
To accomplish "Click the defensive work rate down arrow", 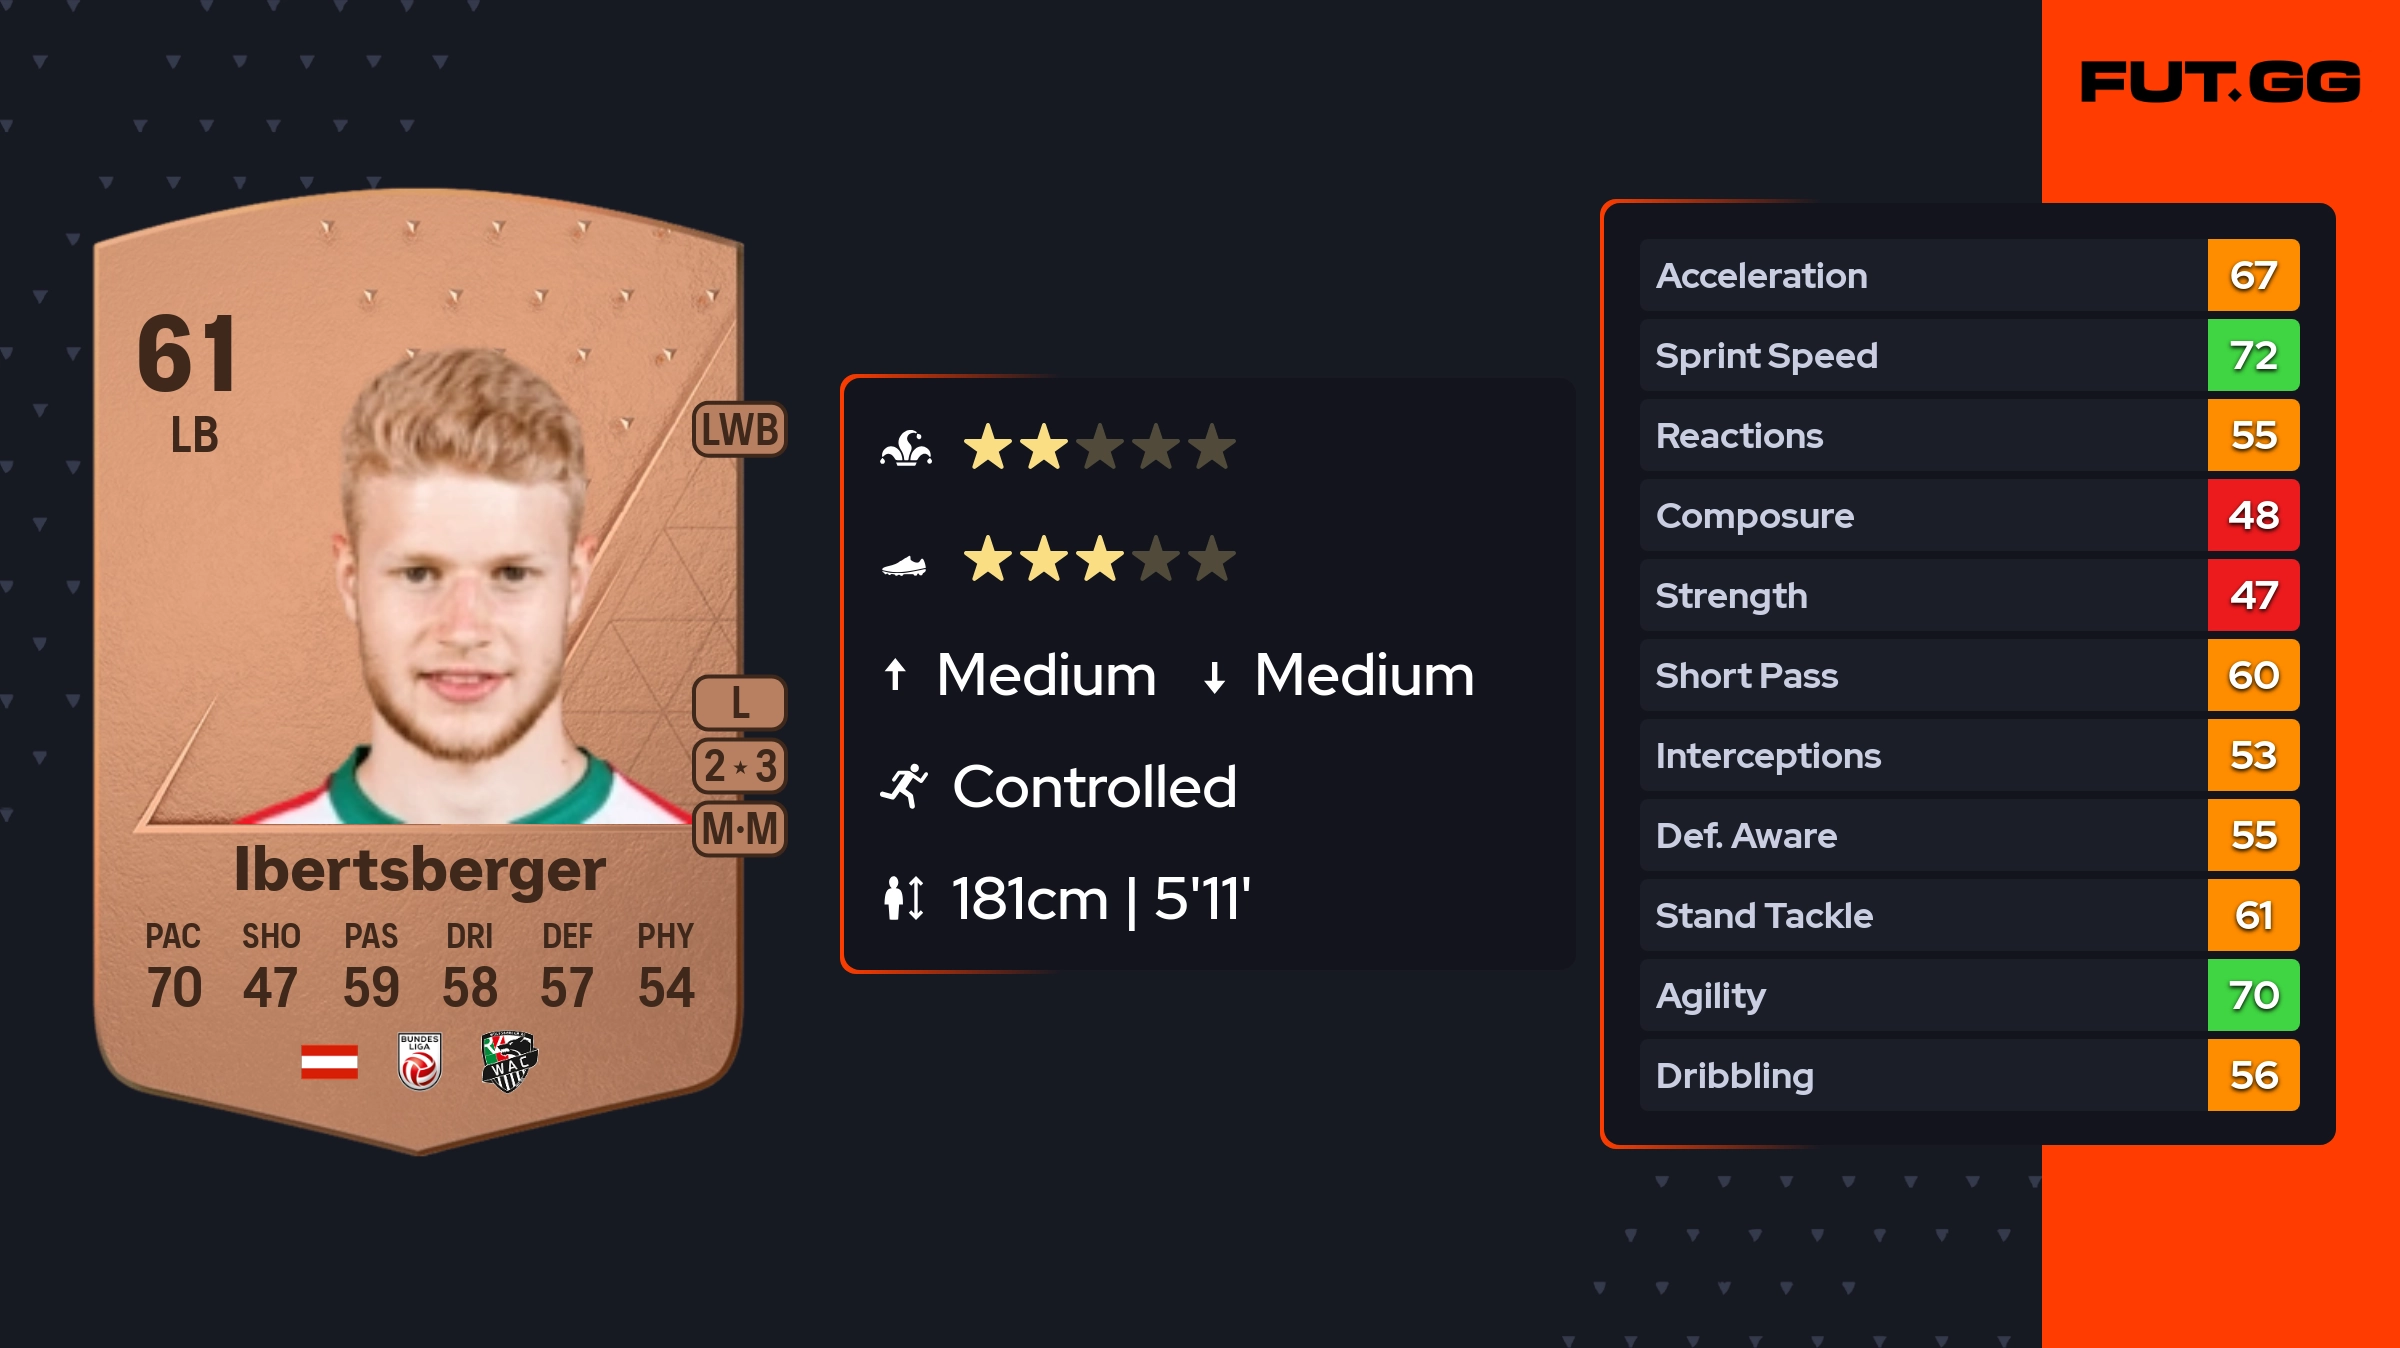I will [x=1214, y=677].
